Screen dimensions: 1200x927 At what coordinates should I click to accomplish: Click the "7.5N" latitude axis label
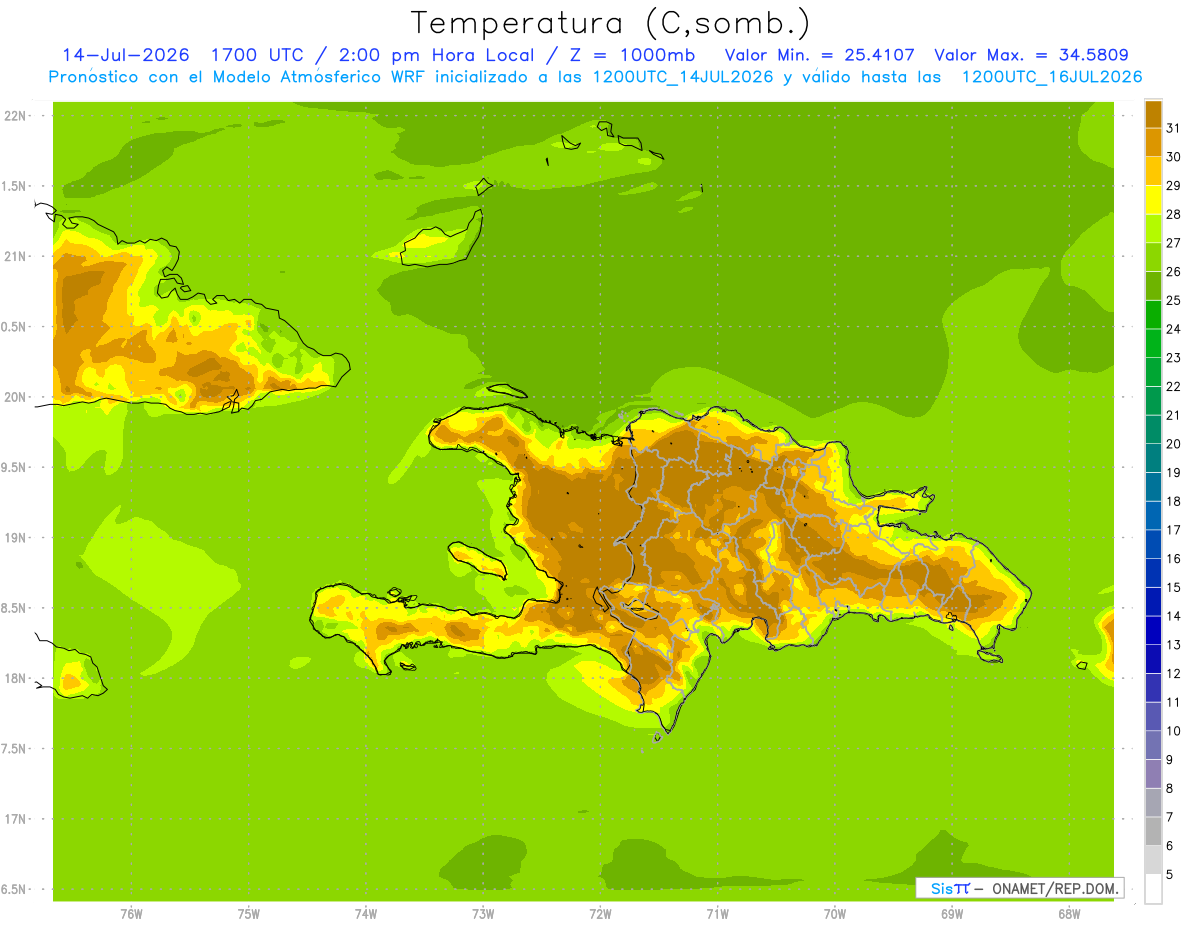click(15, 748)
